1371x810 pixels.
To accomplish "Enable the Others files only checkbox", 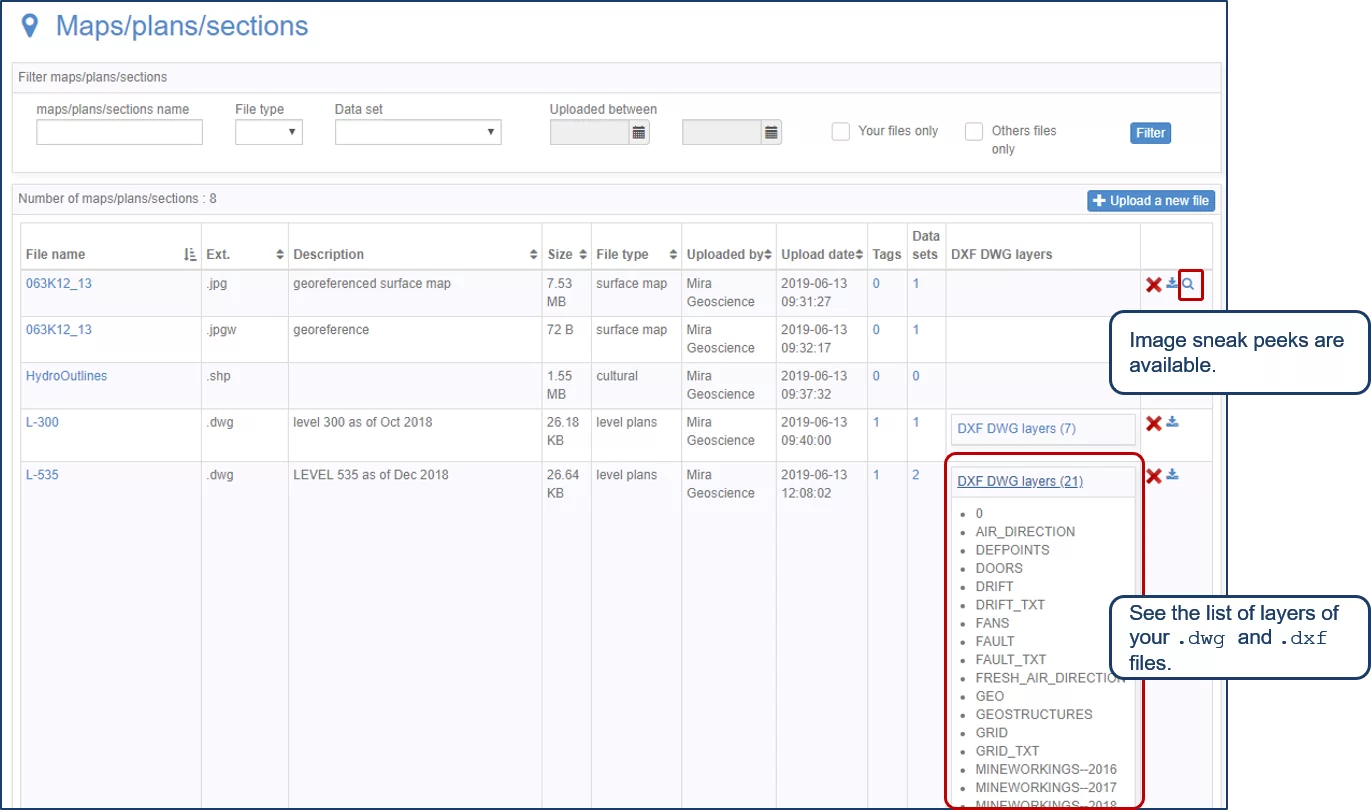I will pos(974,131).
